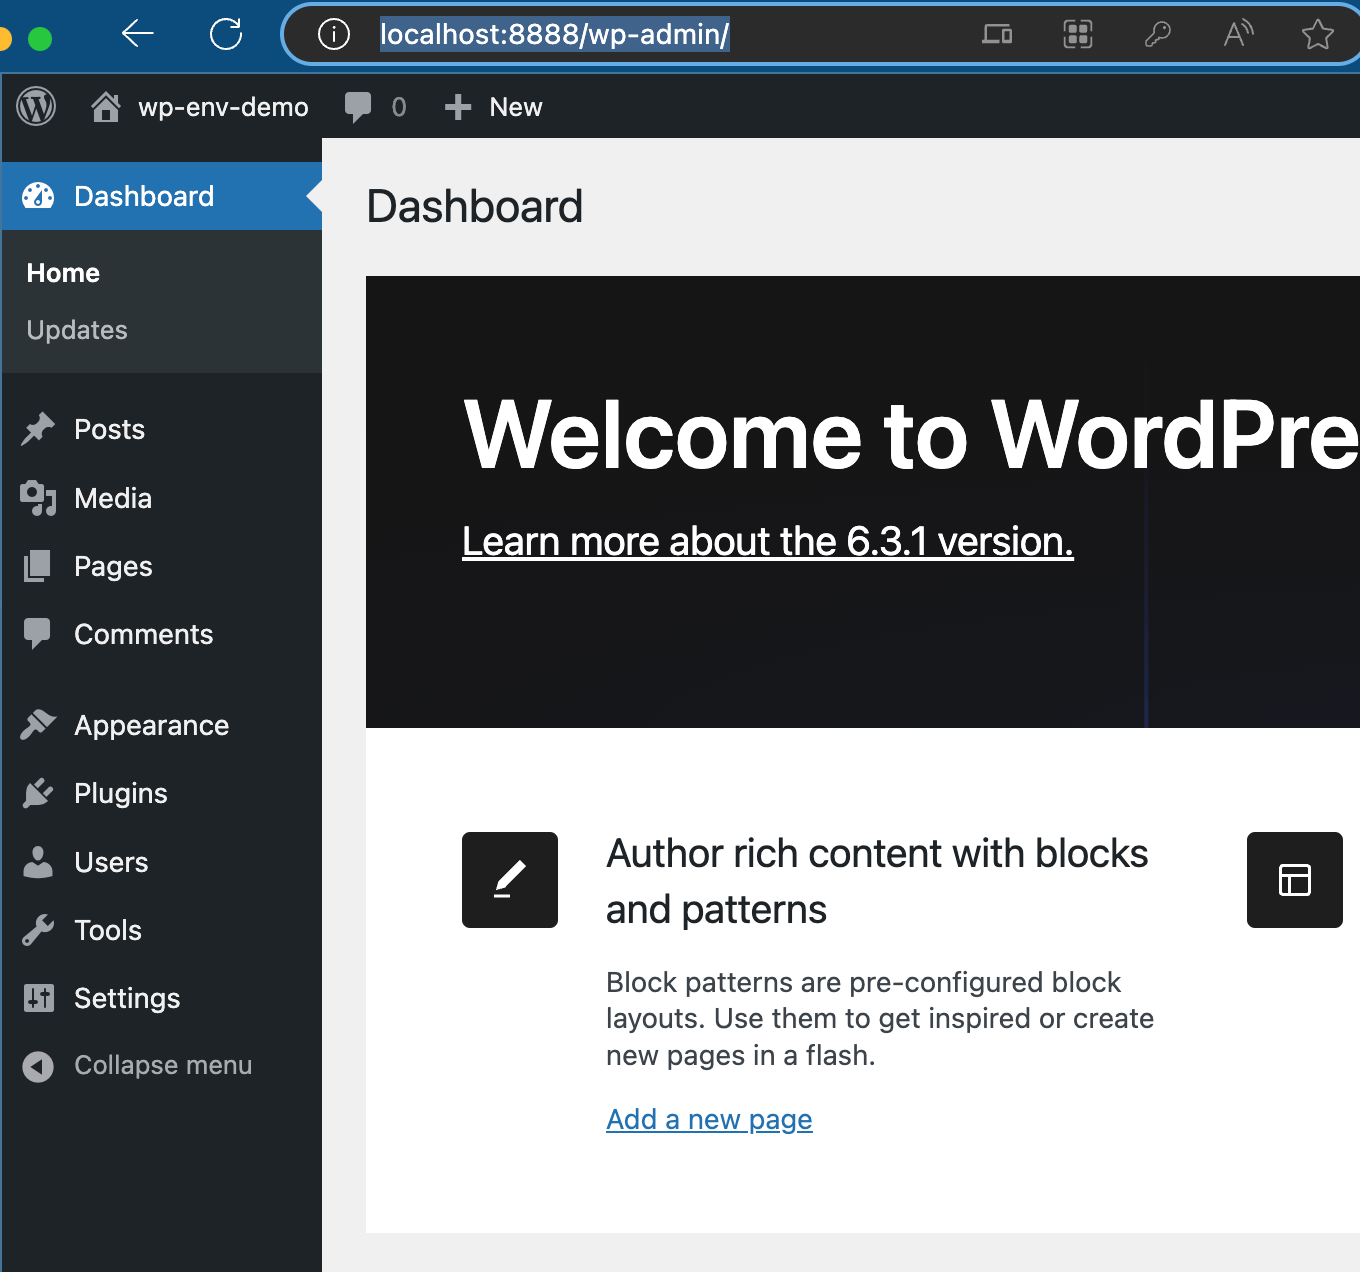Reload the page with refresh icon
Viewport: 1360px width, 1272px height.
226,34
